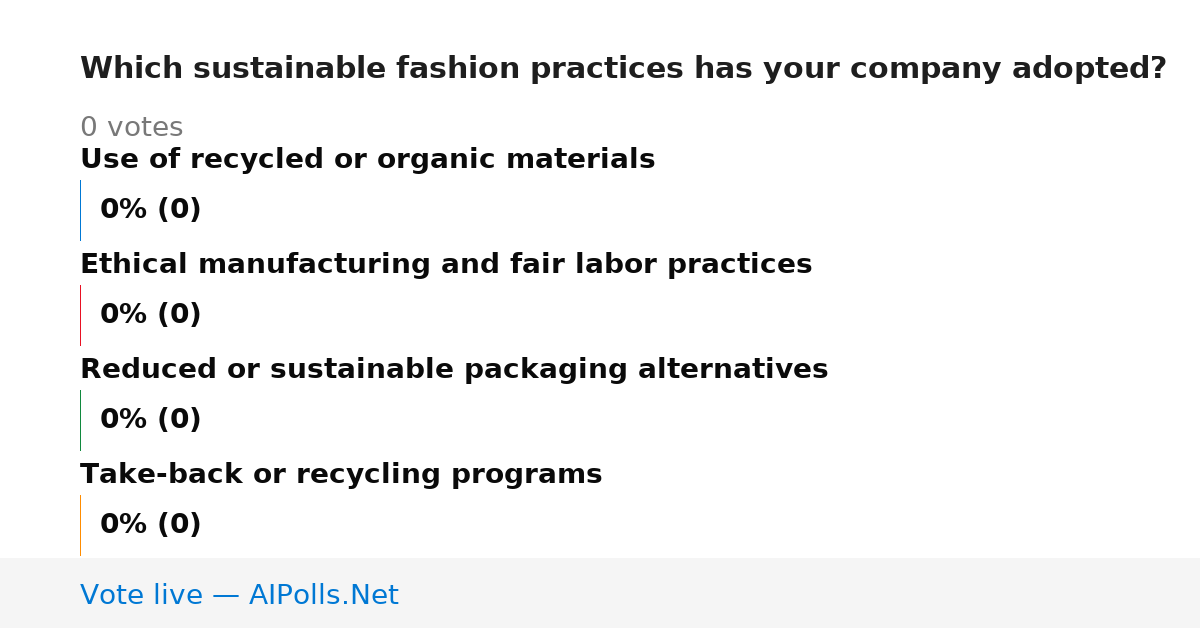Click '0% (0)' under ethical manufacturing
The image size is (1200, 628).
tap(150, 315)
